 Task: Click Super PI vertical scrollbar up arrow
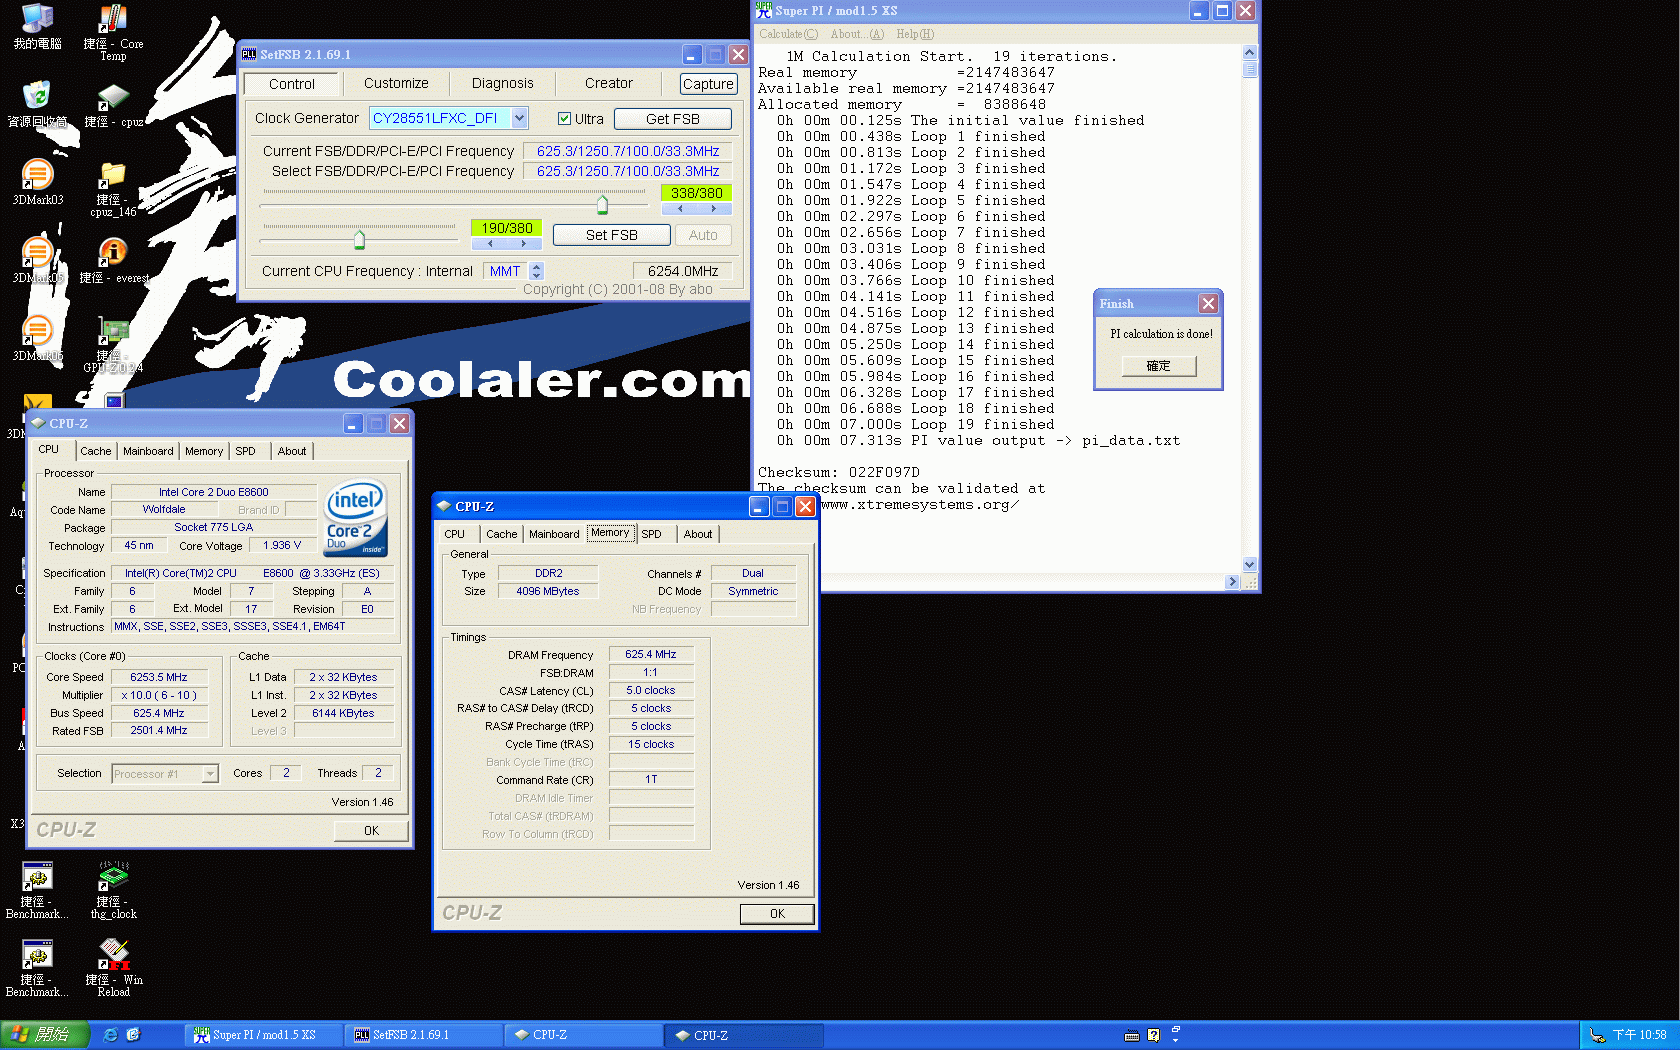[x=1249, y=52]
